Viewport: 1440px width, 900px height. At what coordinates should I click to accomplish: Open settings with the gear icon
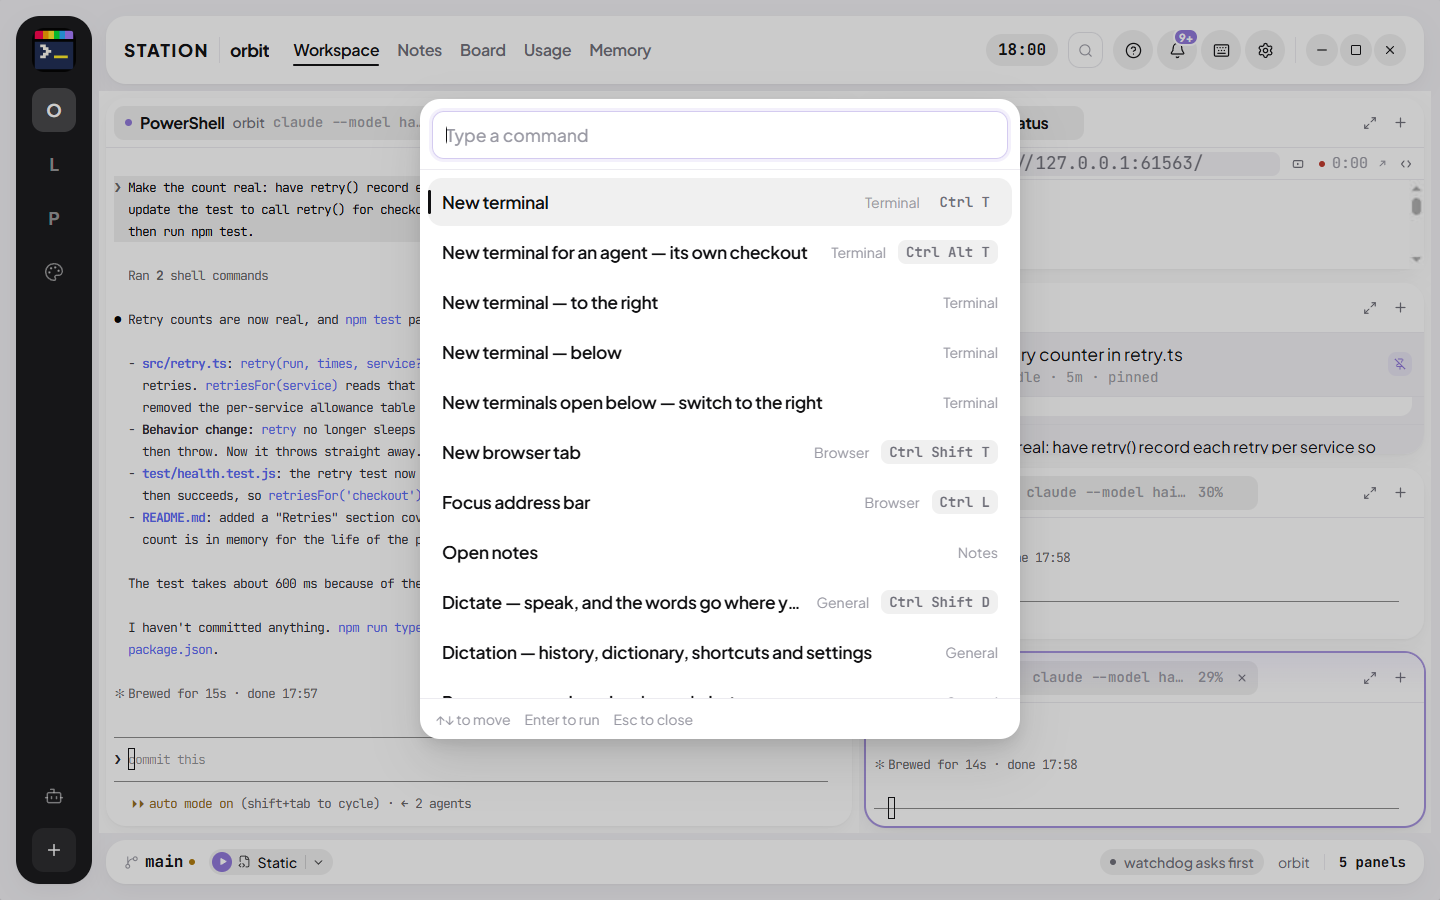click(1265, 50)
